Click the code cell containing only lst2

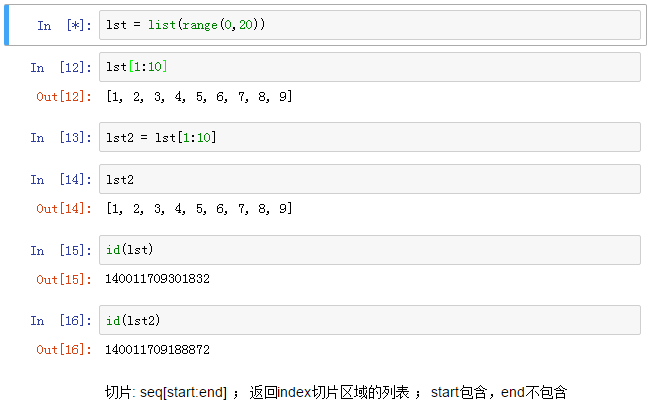click(x=370, y=180)
